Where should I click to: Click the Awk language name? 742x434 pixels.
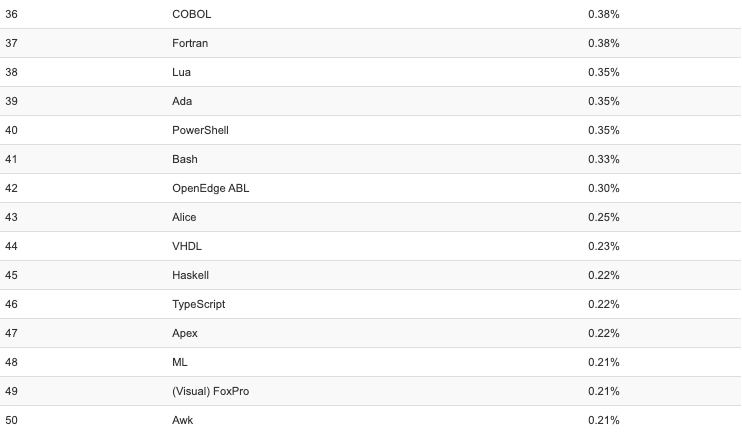[x=183, y=421]
